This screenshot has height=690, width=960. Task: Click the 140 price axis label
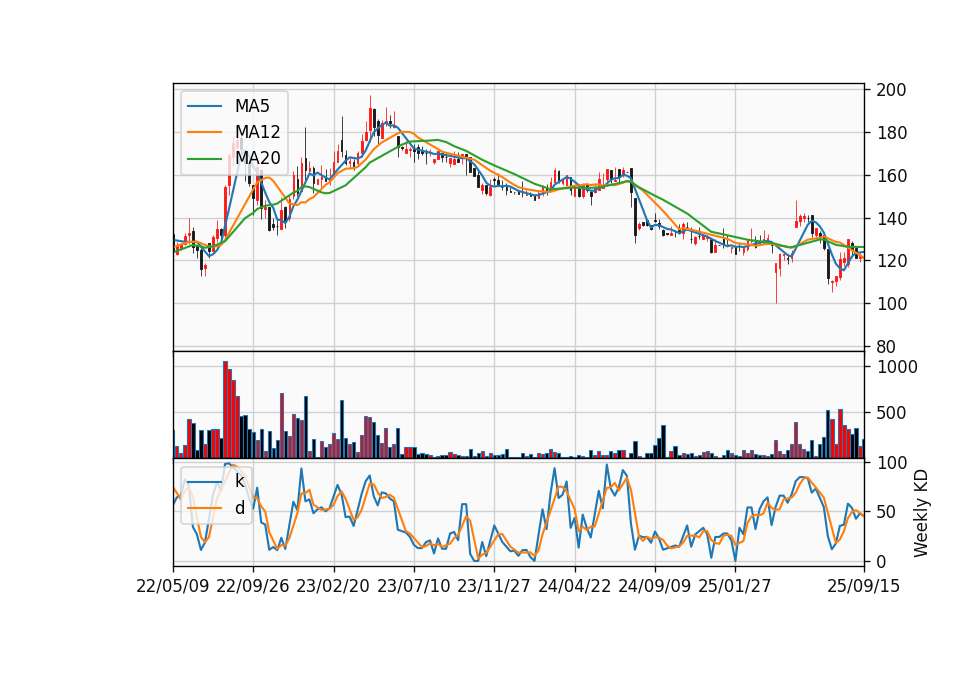[x=891, y=219]
